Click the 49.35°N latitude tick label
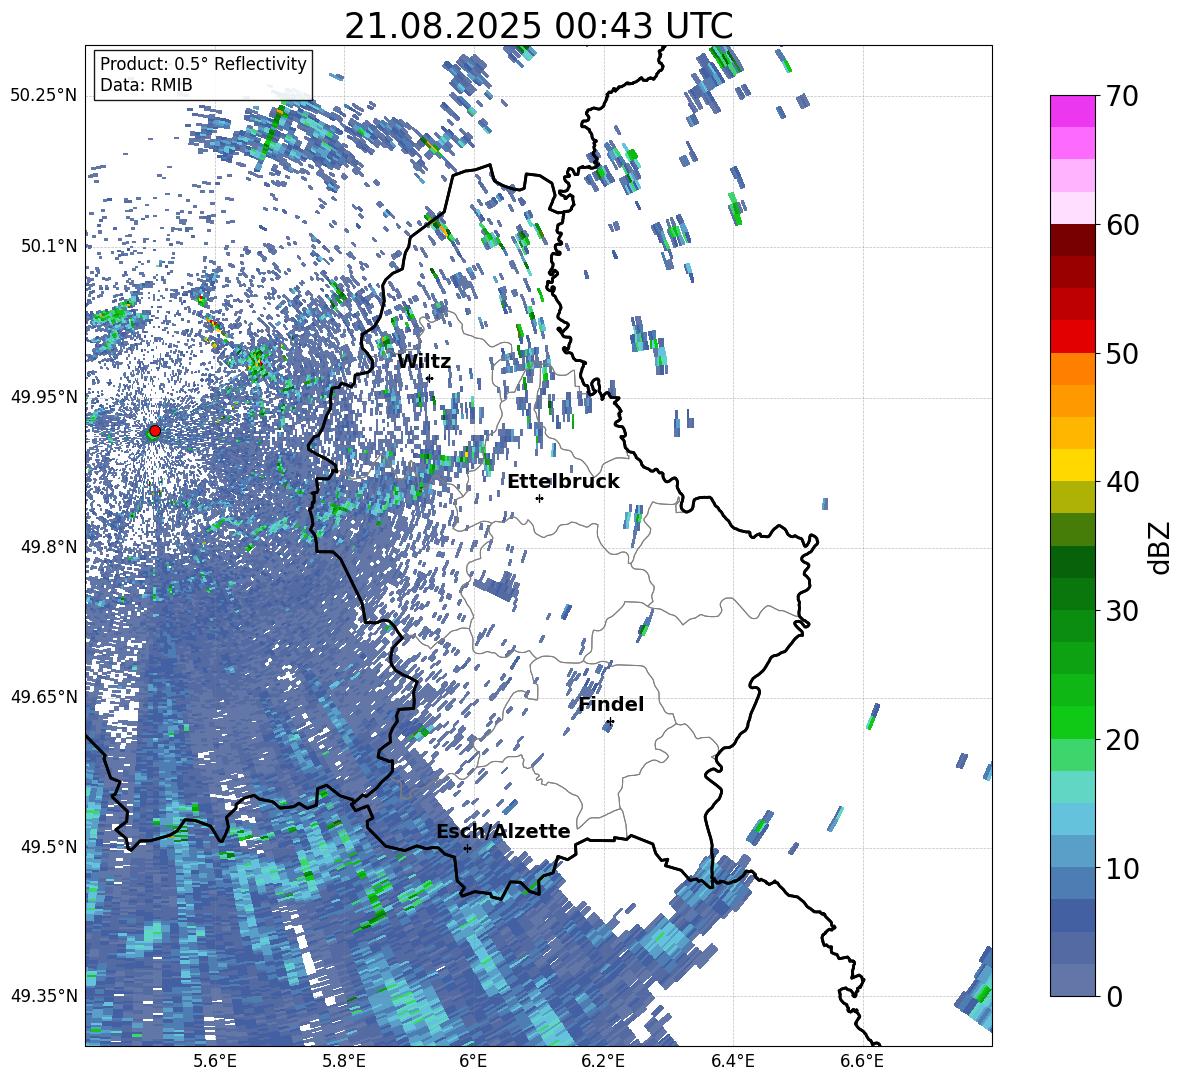The height and width of the screenshot is (1081, 1184). point(44,996)
